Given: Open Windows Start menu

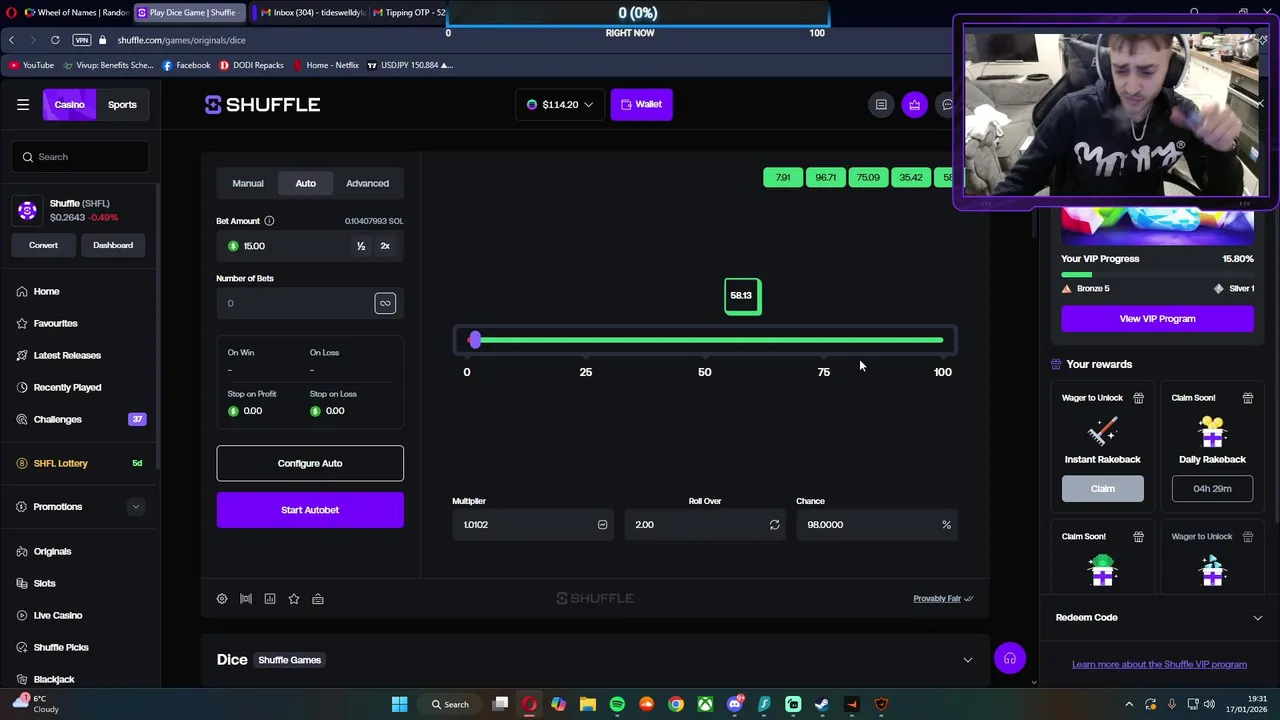Looking at the screenshot, I should click(399, 704).
